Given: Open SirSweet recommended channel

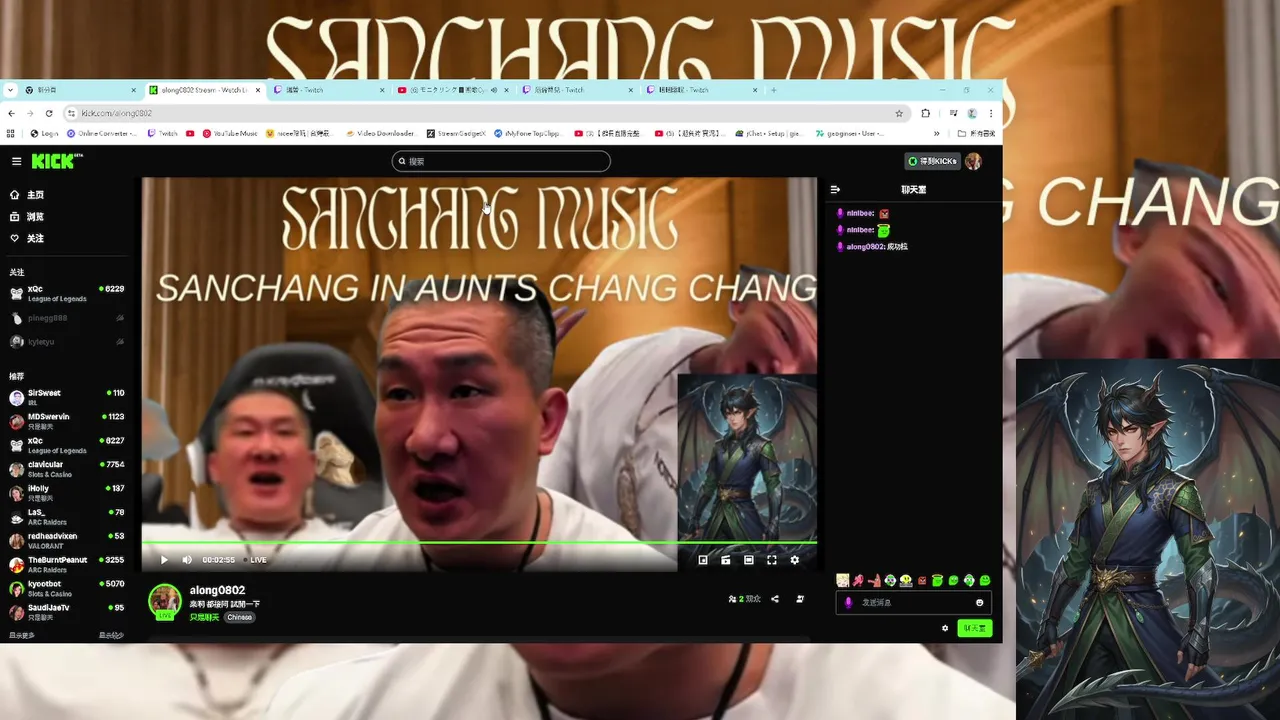Looking at the screenshot, I should (x=67, y=397).
